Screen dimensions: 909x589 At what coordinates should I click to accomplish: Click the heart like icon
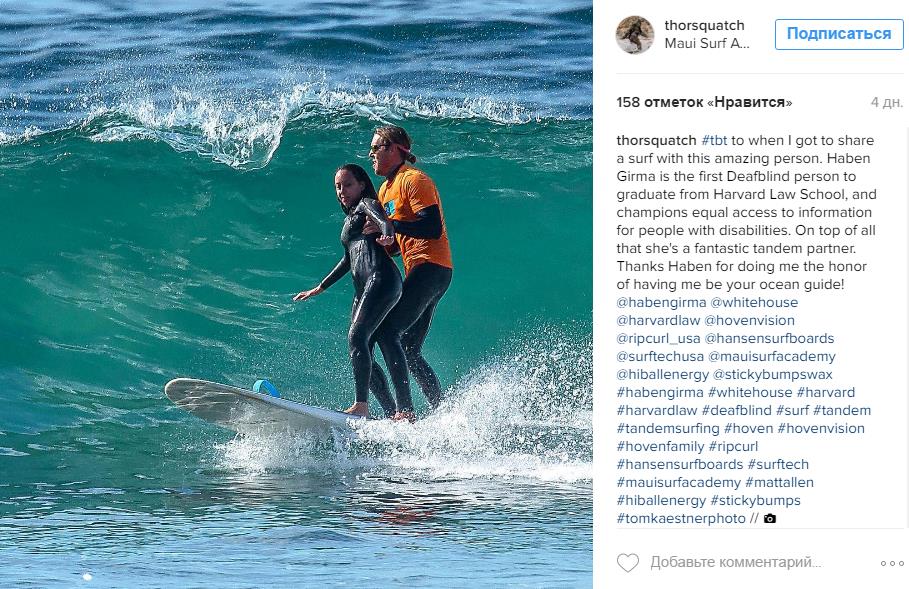click(627, 562)
